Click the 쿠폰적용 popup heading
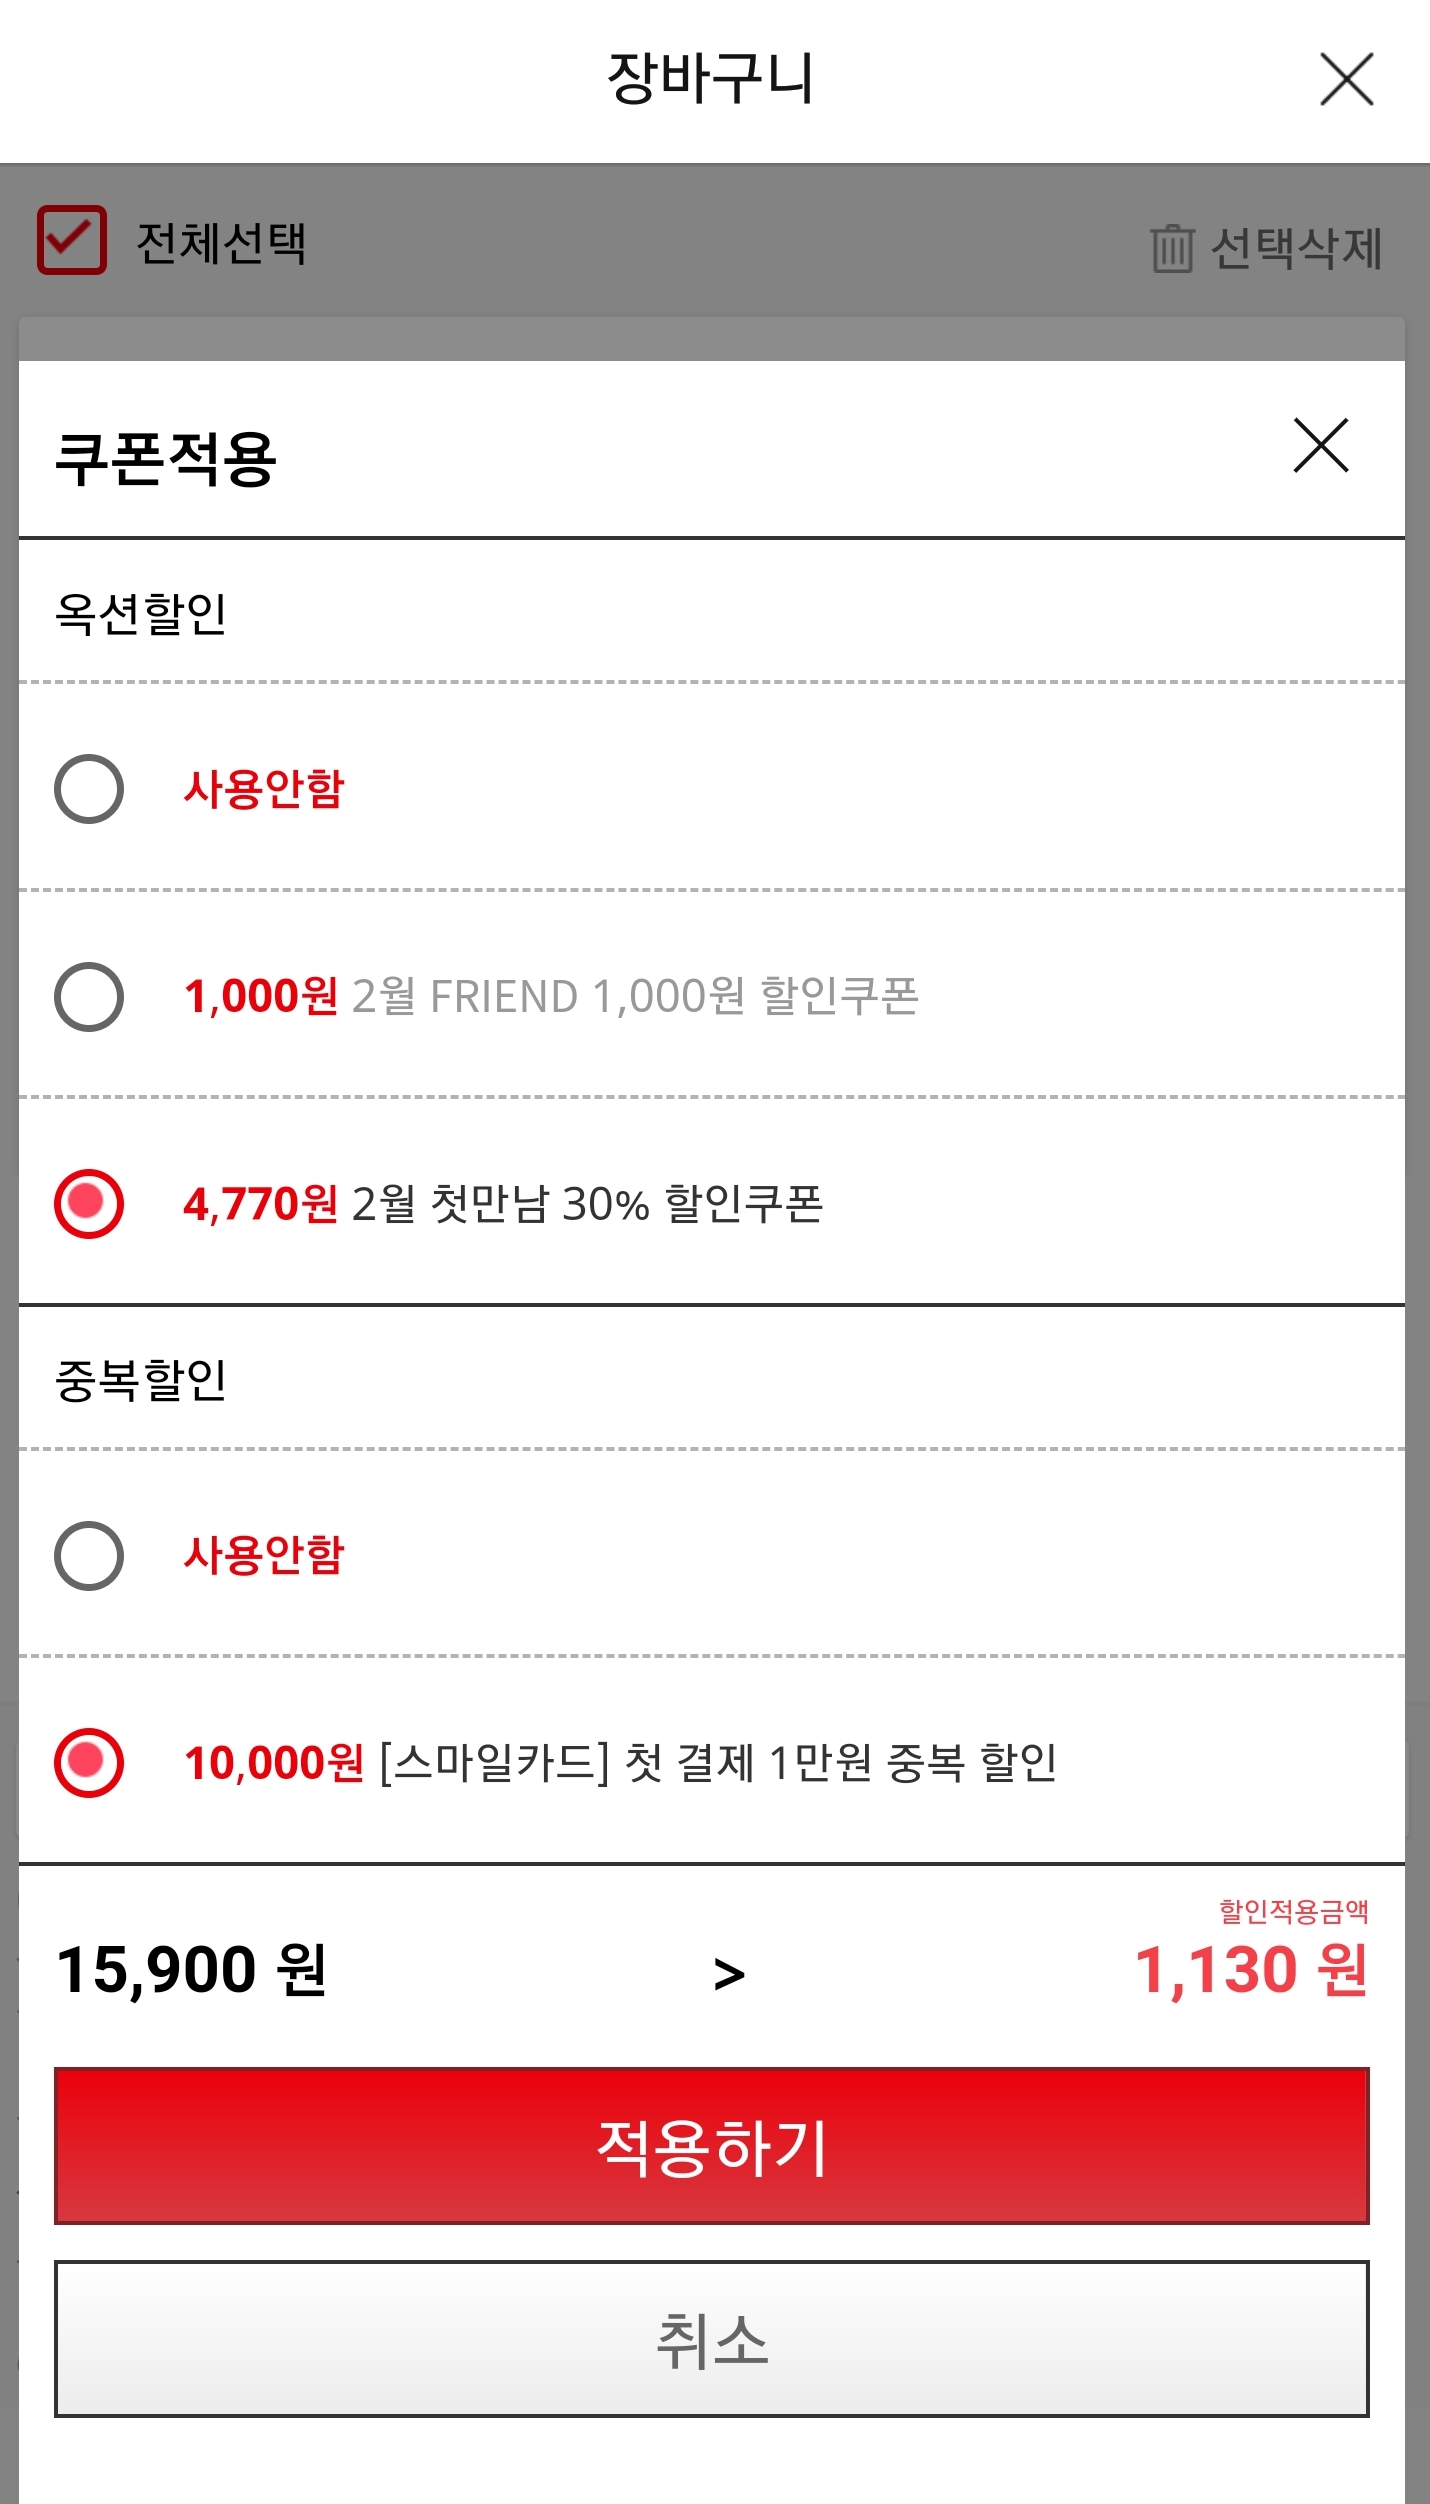 [x=166, y=459]
